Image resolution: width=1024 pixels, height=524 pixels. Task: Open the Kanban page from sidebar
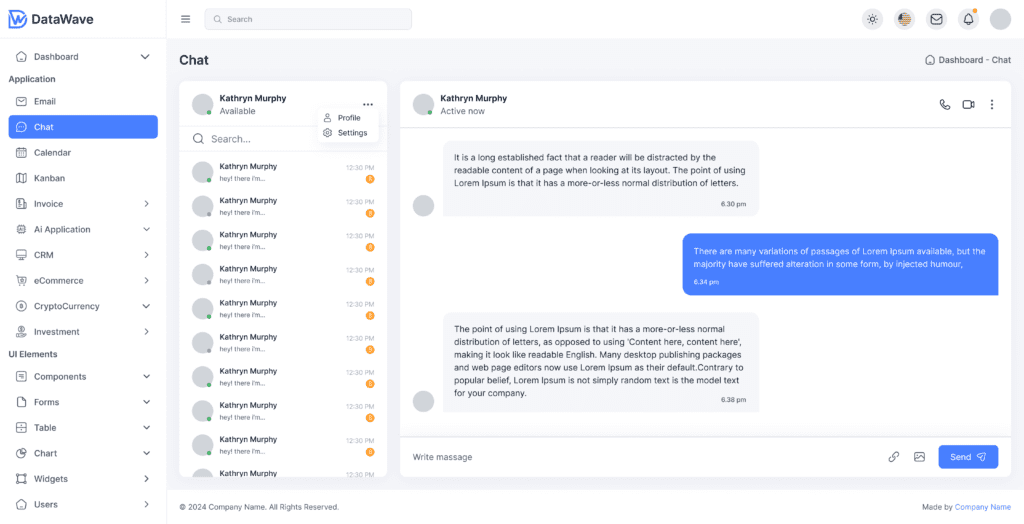point(49,178)
